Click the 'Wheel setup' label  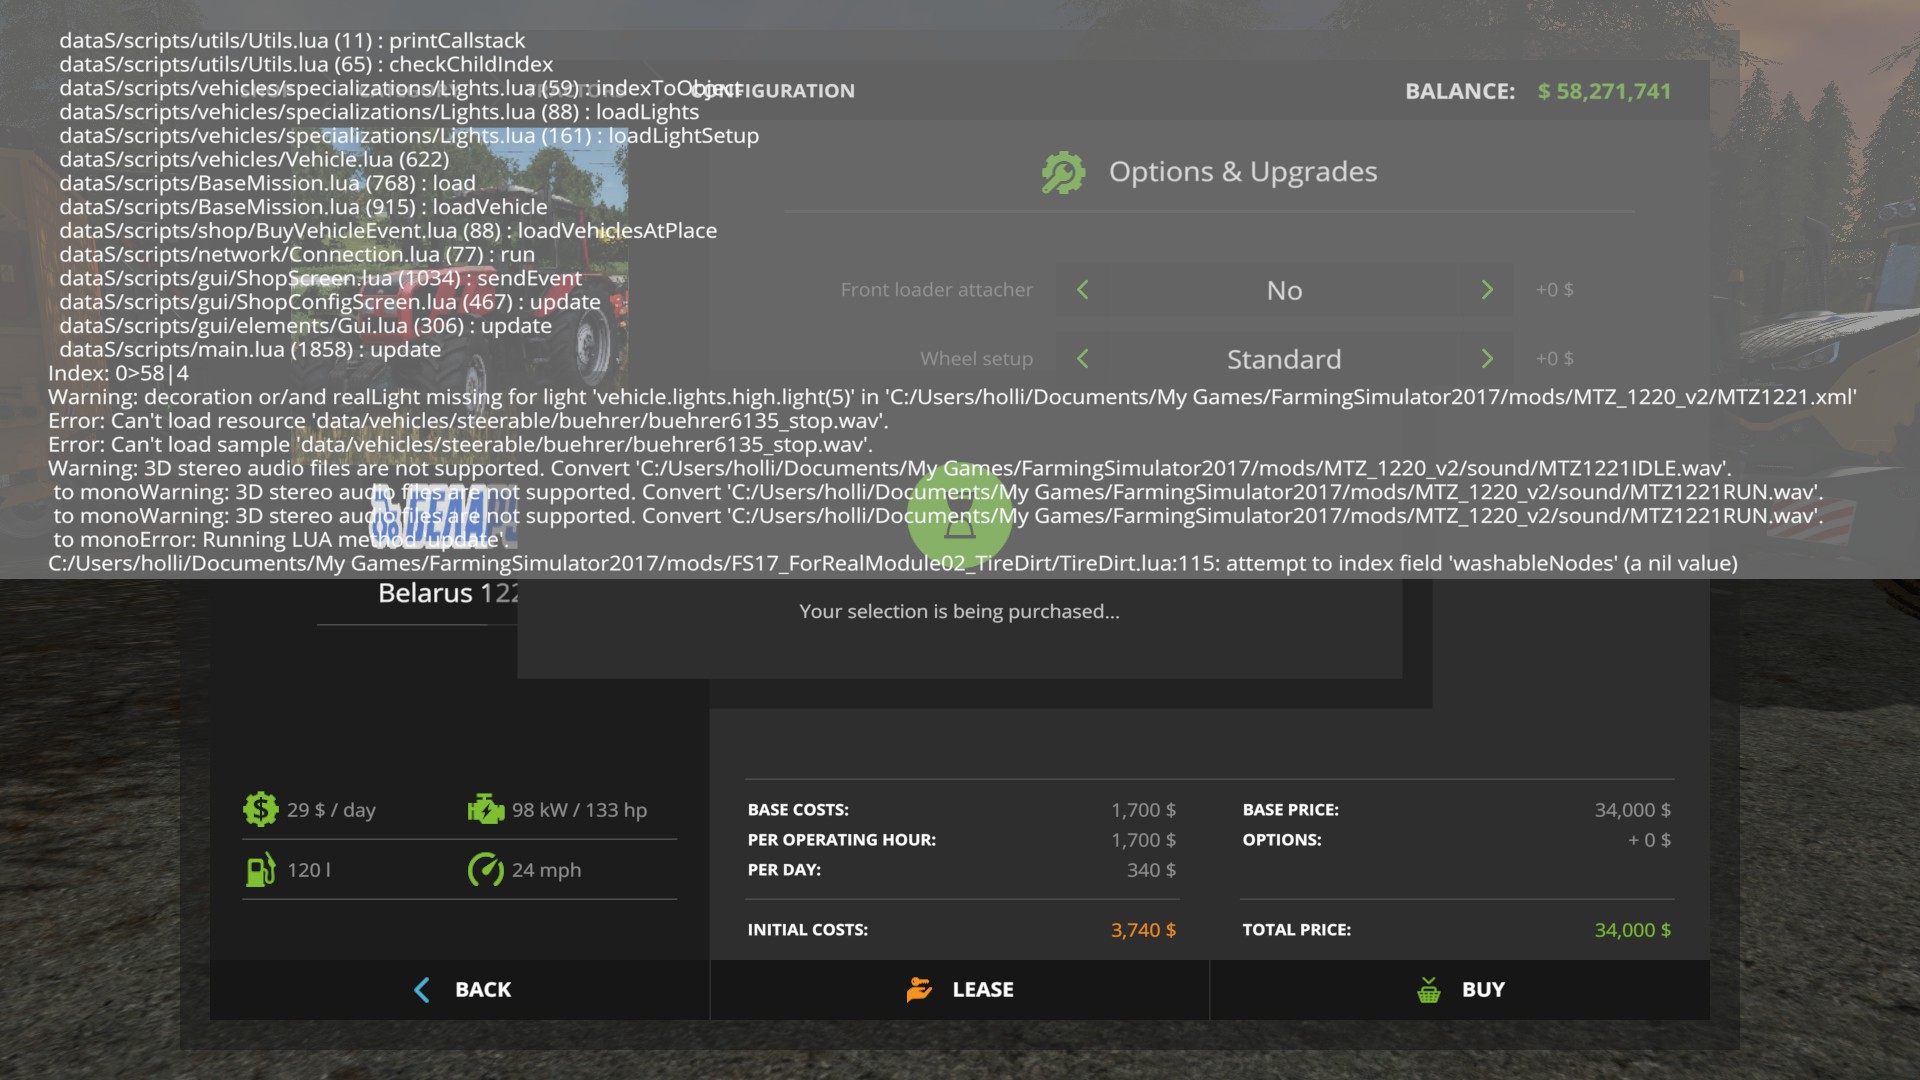pos(977,359)
